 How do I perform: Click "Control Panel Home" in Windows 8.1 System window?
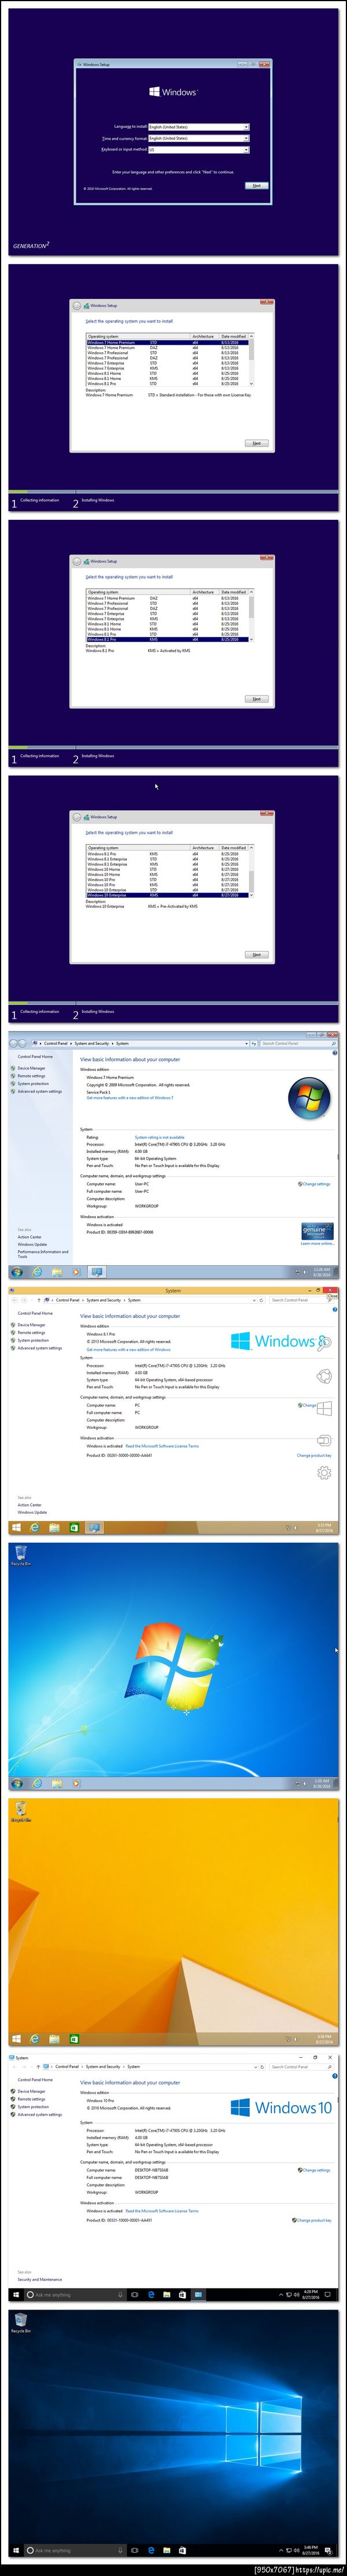pos(35,1313)
